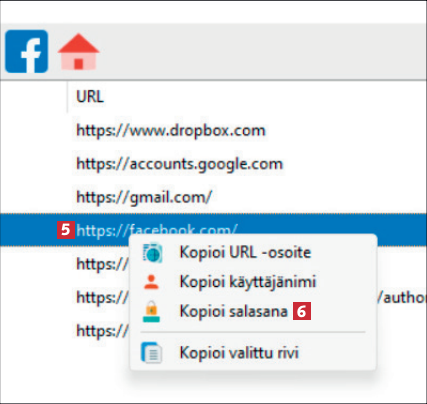Click the red number 5 marker

(66, 230)
